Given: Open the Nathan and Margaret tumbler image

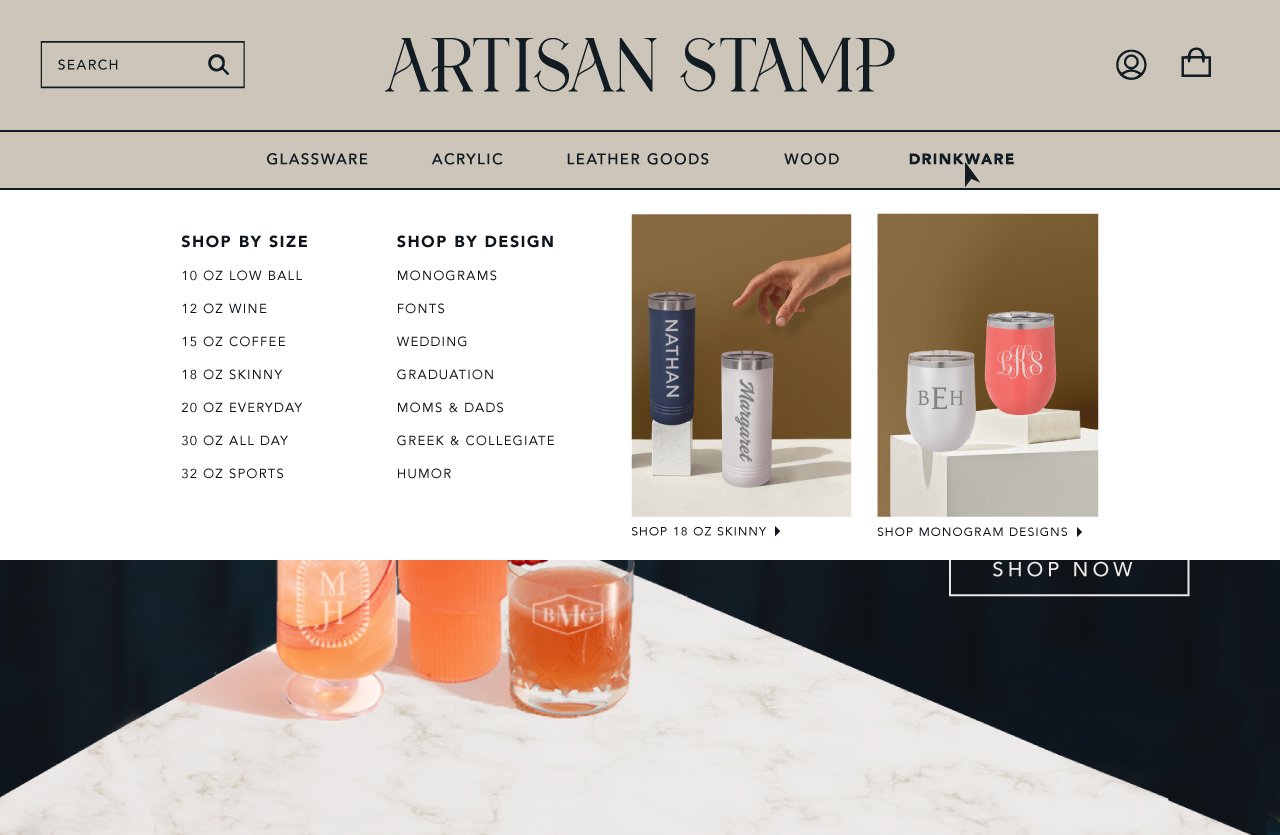Looking at the screenshot, I should (741, 365).
